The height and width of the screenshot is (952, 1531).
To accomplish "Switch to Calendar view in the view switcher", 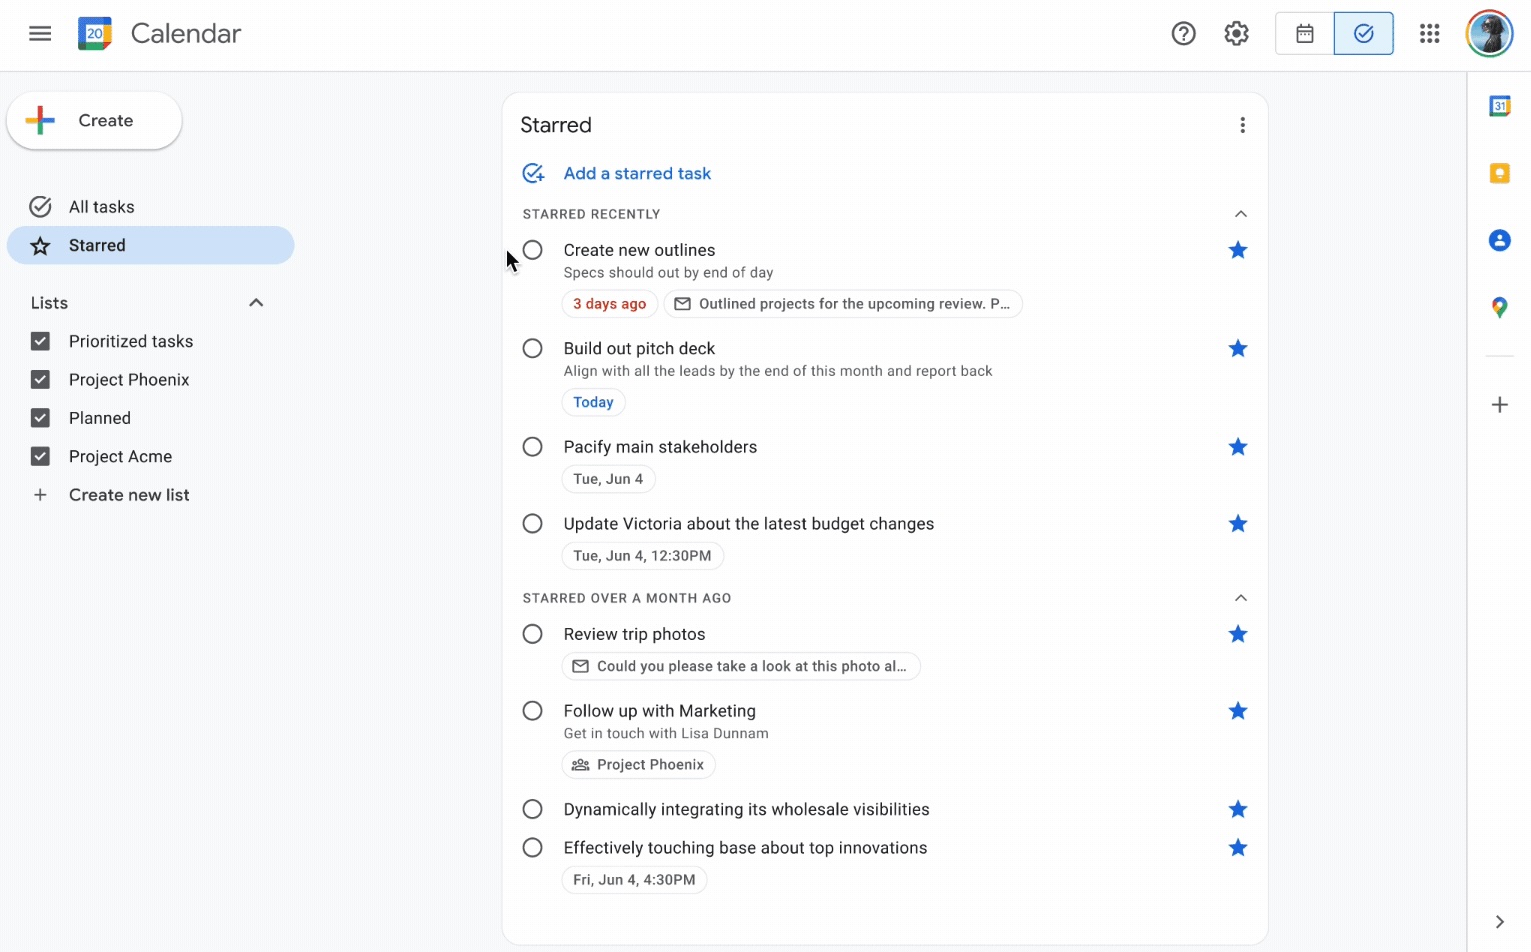I will [1304, 33].
